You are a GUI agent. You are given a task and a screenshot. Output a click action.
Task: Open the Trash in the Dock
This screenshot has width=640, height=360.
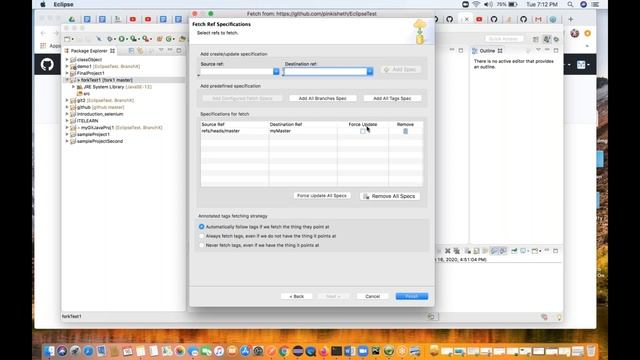(x=591, y=350)
